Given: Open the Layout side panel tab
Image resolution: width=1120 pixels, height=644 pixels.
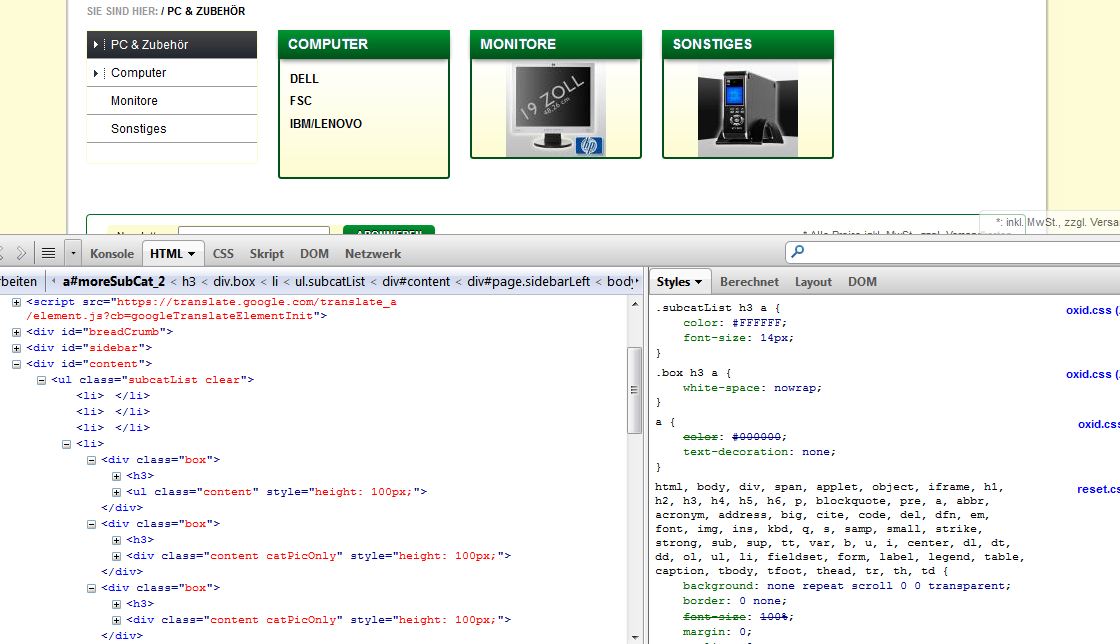Looking at the screenshot, I should 813,282.
